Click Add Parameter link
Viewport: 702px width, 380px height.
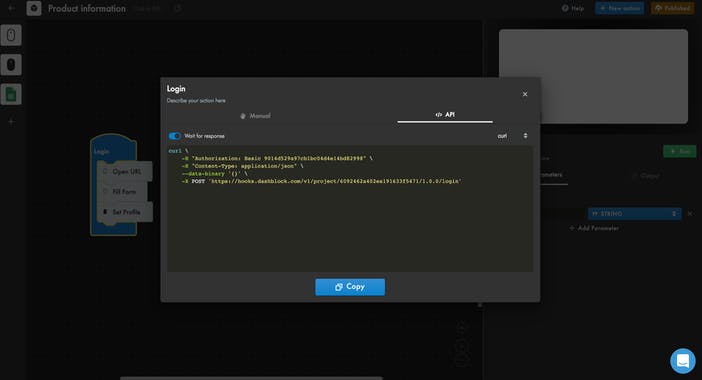594,228
